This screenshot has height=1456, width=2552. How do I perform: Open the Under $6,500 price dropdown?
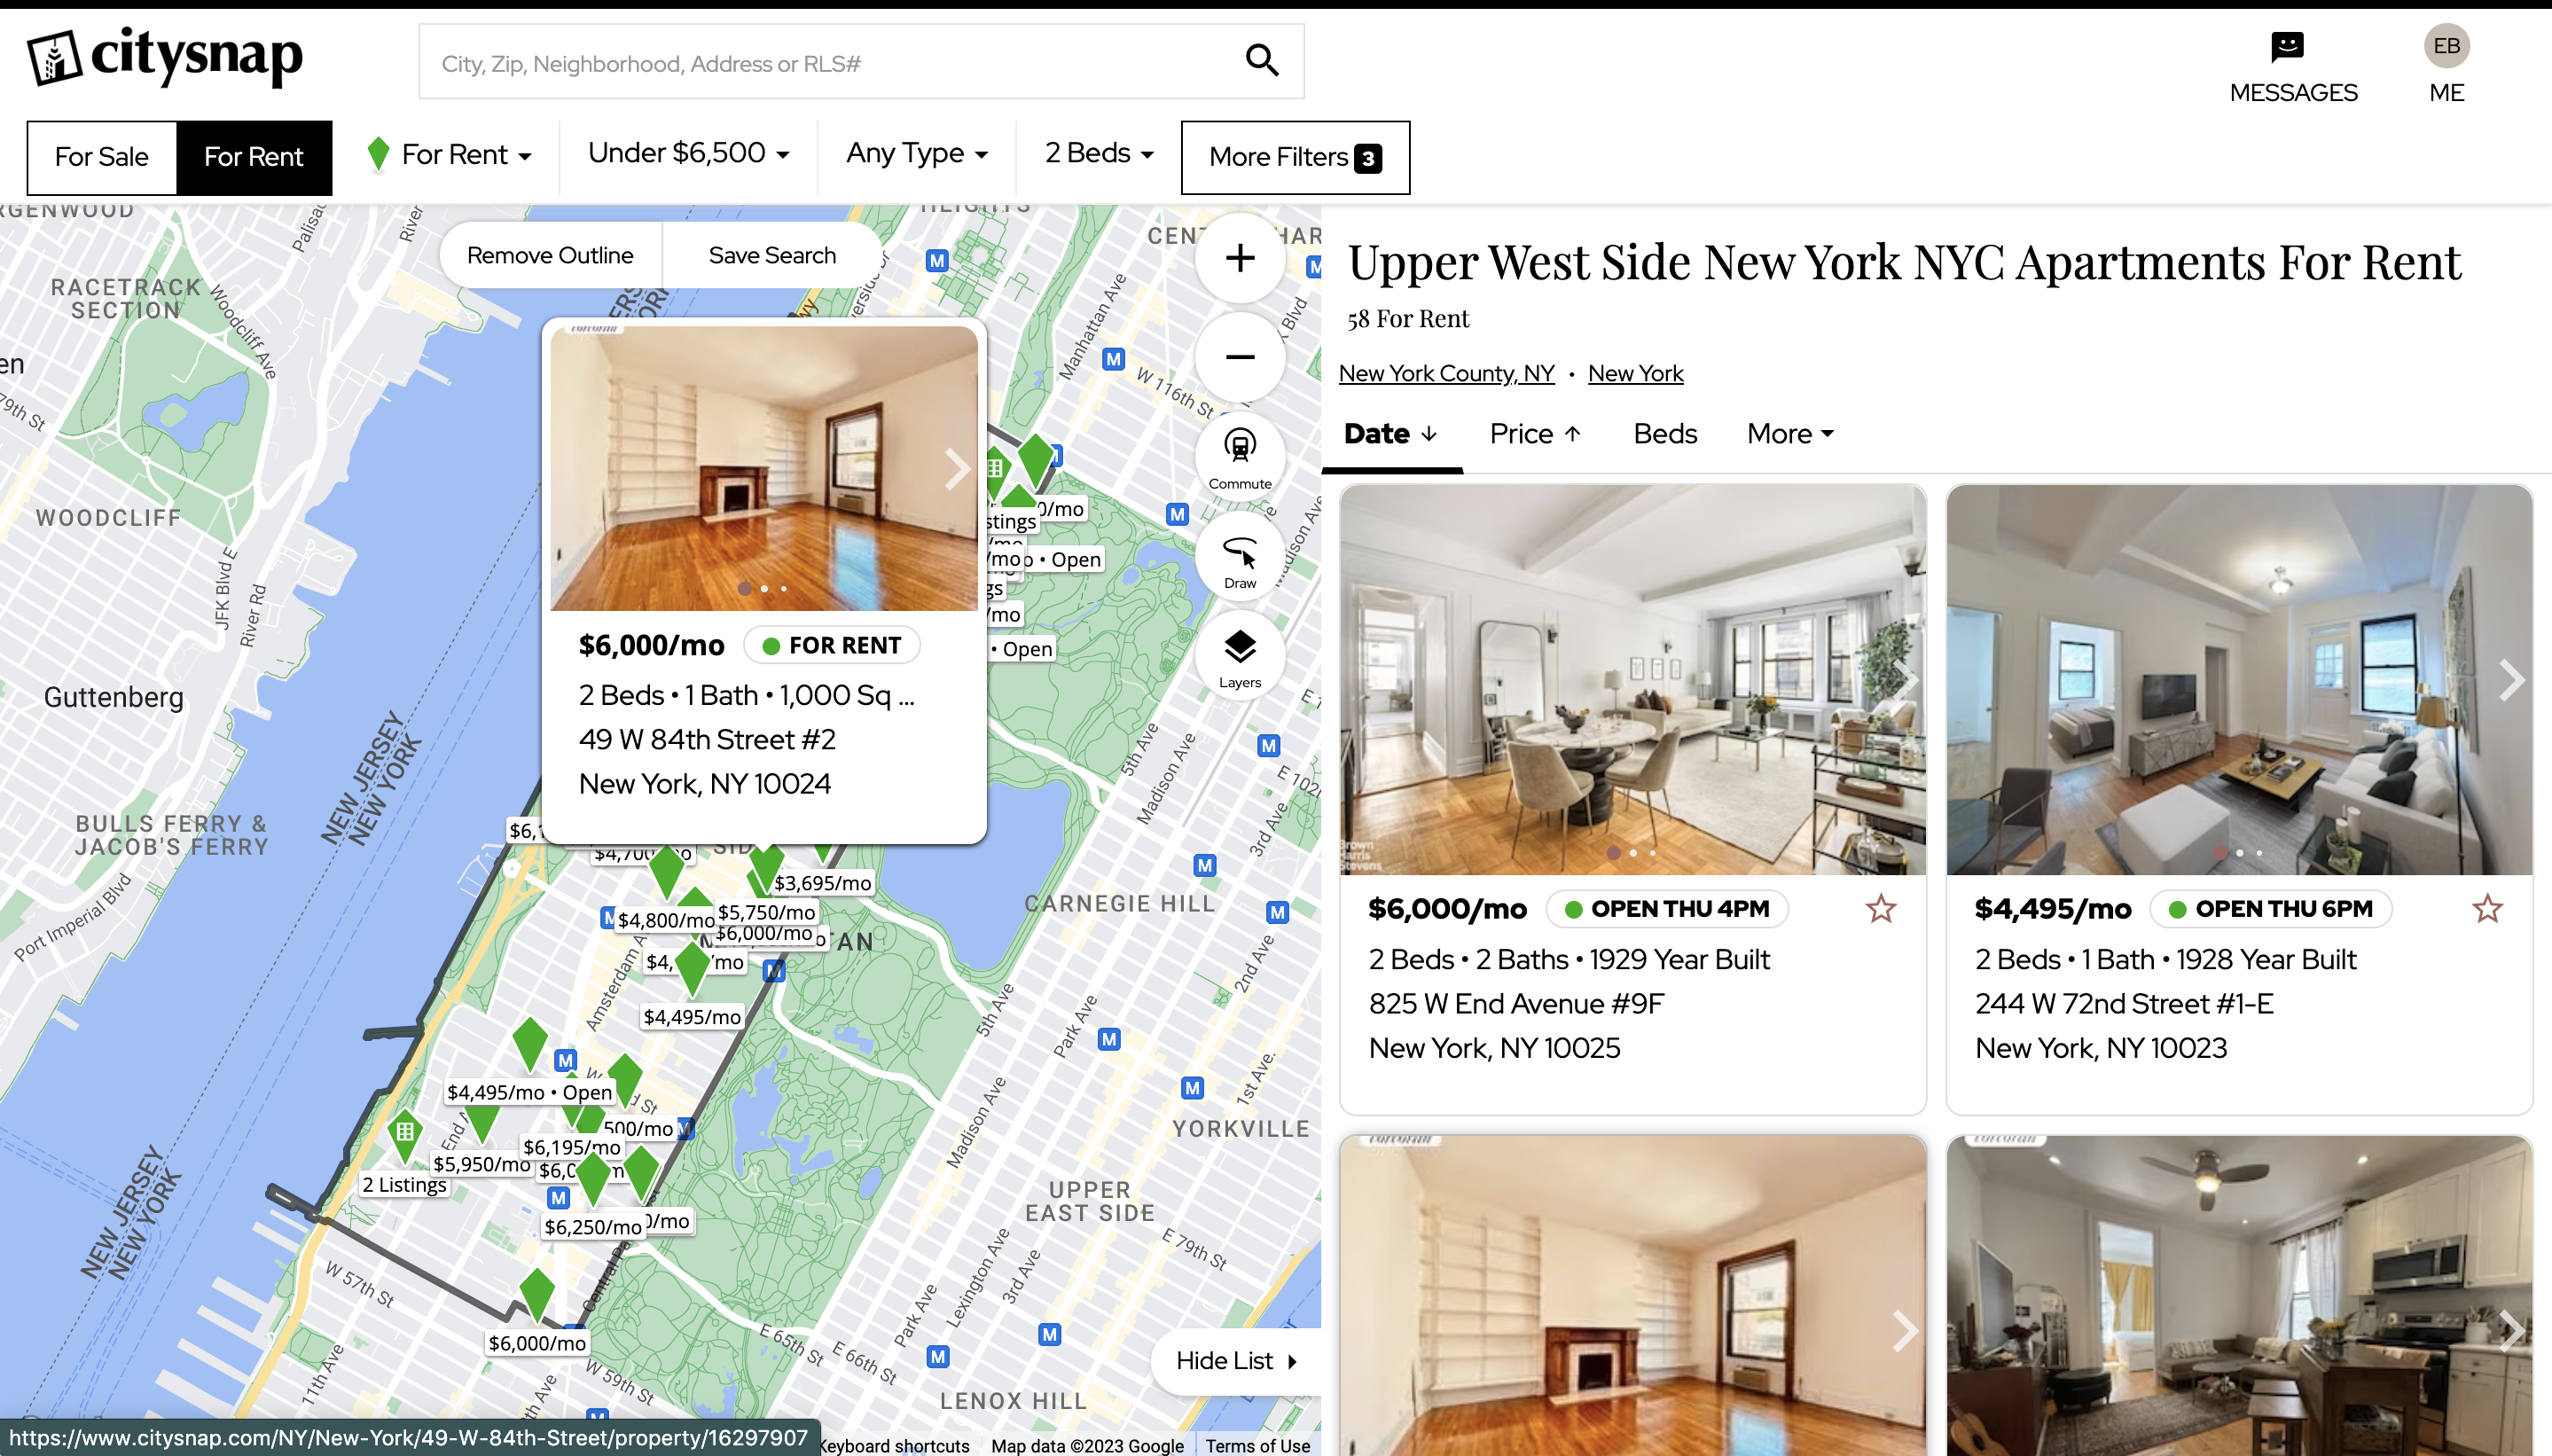coord(689,153)
